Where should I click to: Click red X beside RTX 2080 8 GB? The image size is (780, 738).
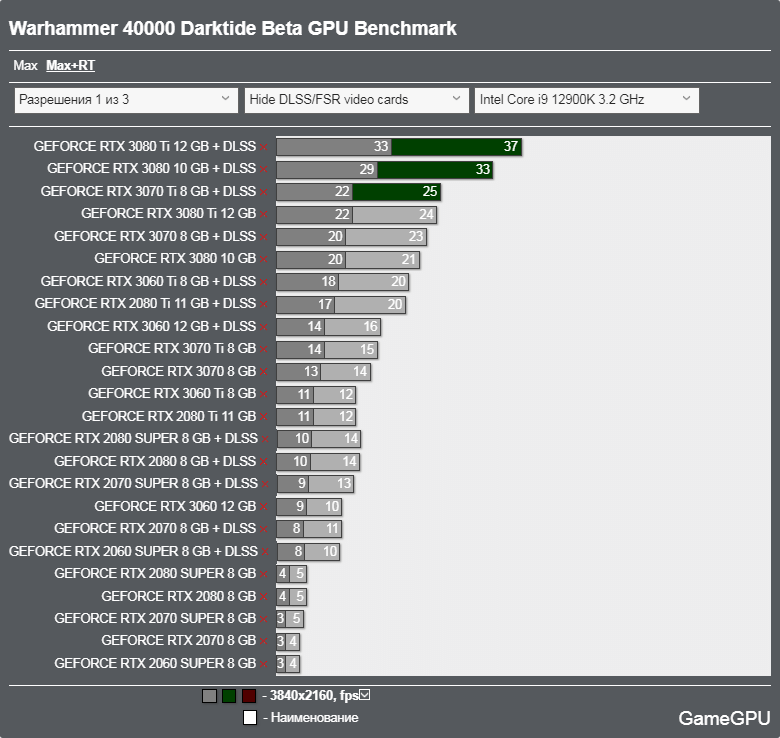264,597
